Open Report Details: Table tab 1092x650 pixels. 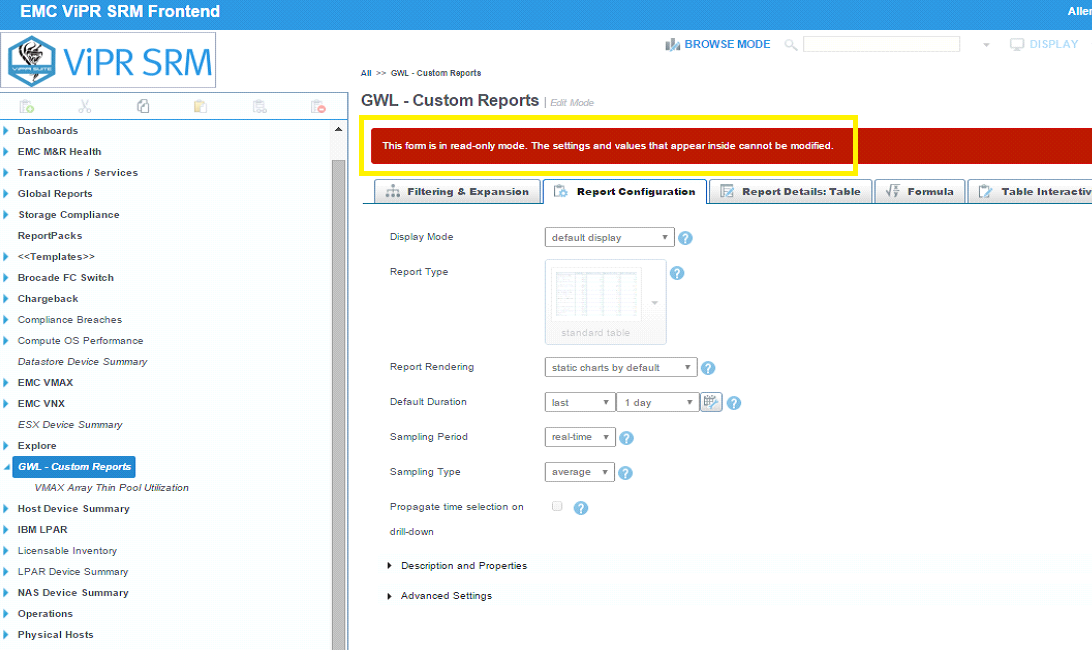tap(790, 192)
